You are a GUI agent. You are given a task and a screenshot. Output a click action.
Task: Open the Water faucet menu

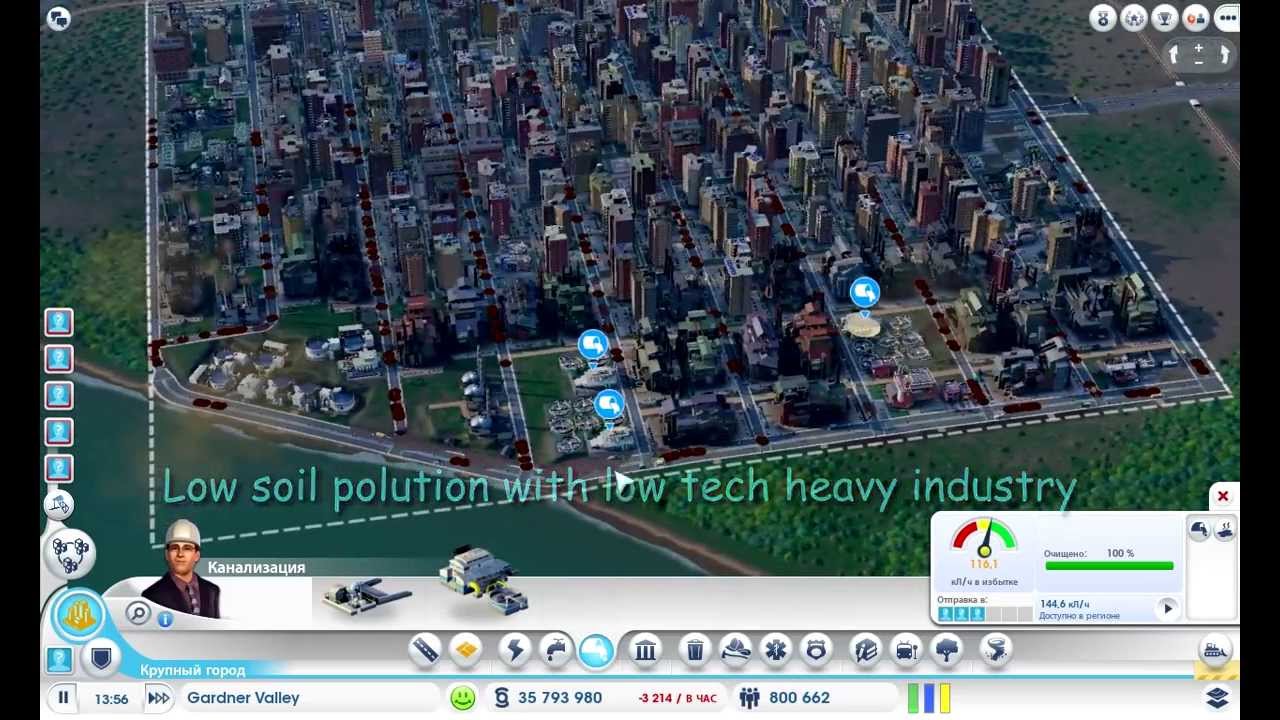[556, 651]
